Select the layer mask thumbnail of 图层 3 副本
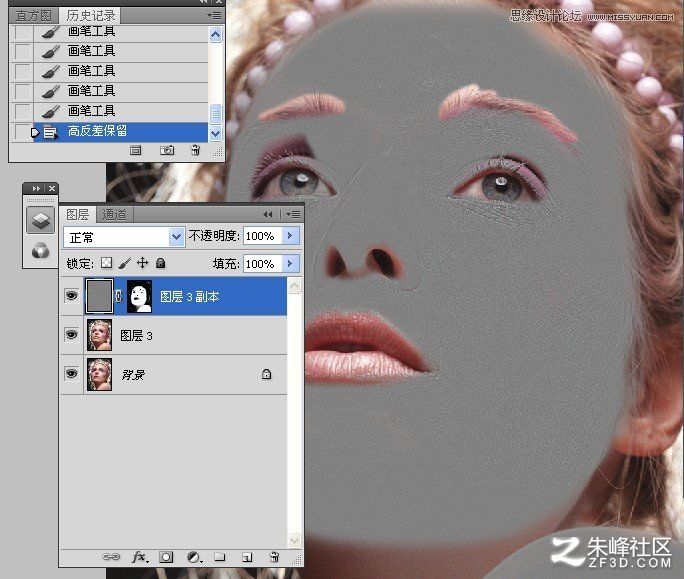 coord(139,296)
